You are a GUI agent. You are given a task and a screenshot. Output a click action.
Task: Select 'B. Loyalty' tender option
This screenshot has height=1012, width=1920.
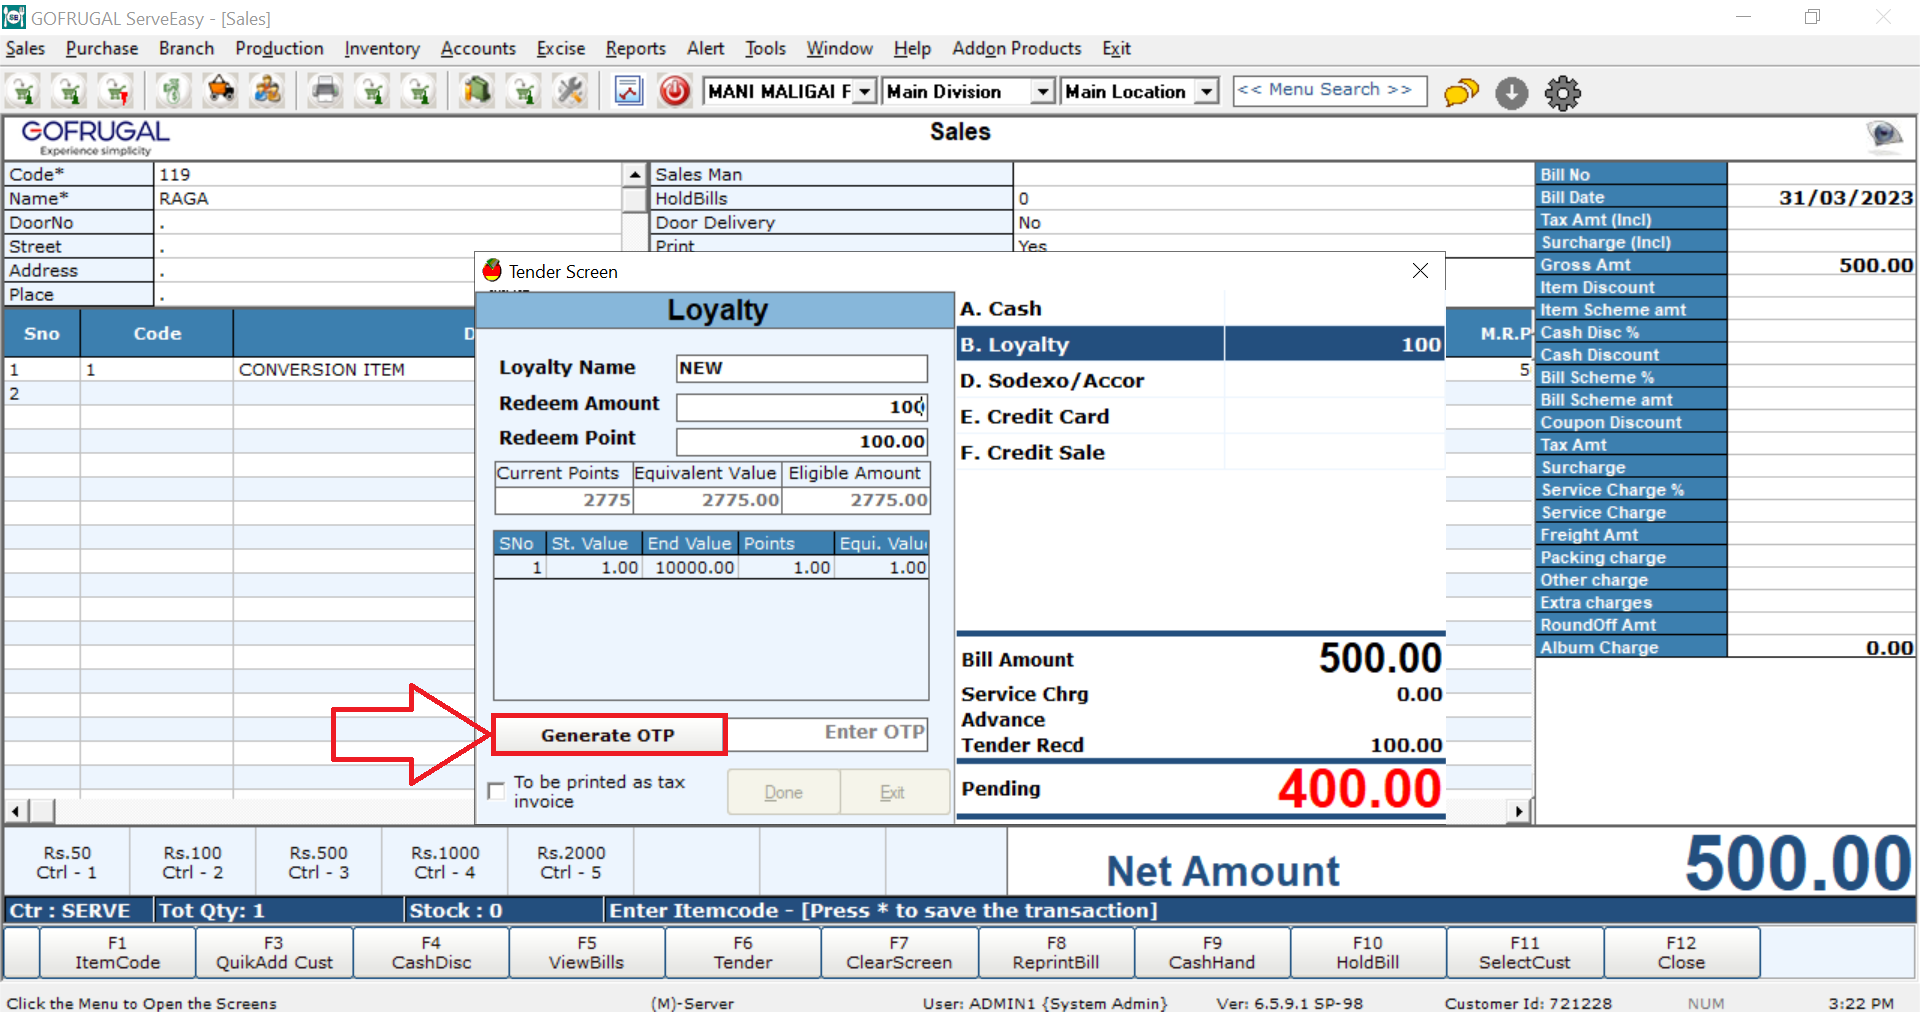(x=1200, y=345)
